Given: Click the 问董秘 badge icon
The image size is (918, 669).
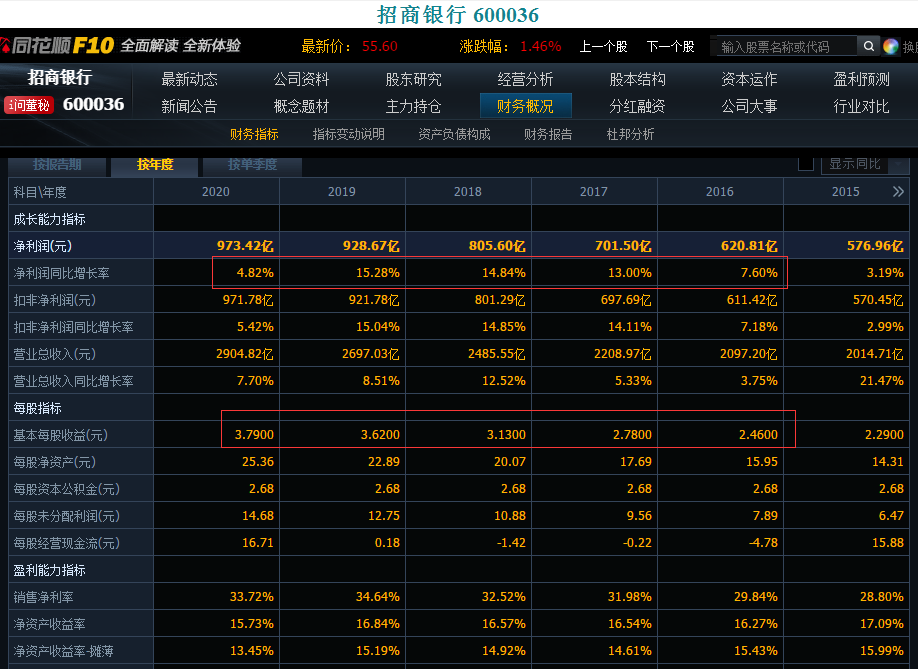Looking at the screenshot, I should [x=28, y=104].
